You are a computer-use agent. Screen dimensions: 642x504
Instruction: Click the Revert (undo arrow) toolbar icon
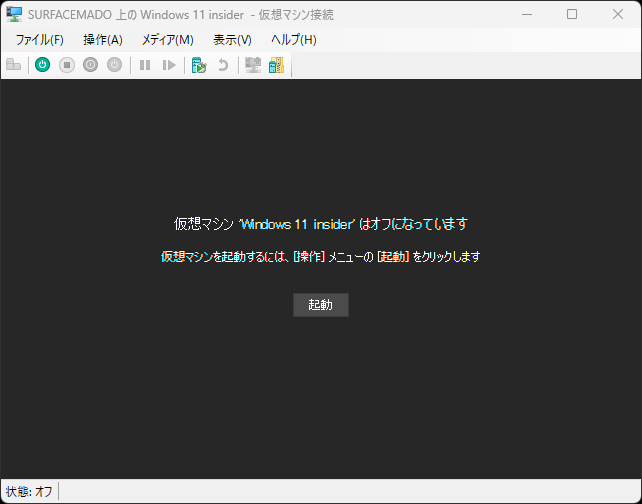[x=223, y=65]
